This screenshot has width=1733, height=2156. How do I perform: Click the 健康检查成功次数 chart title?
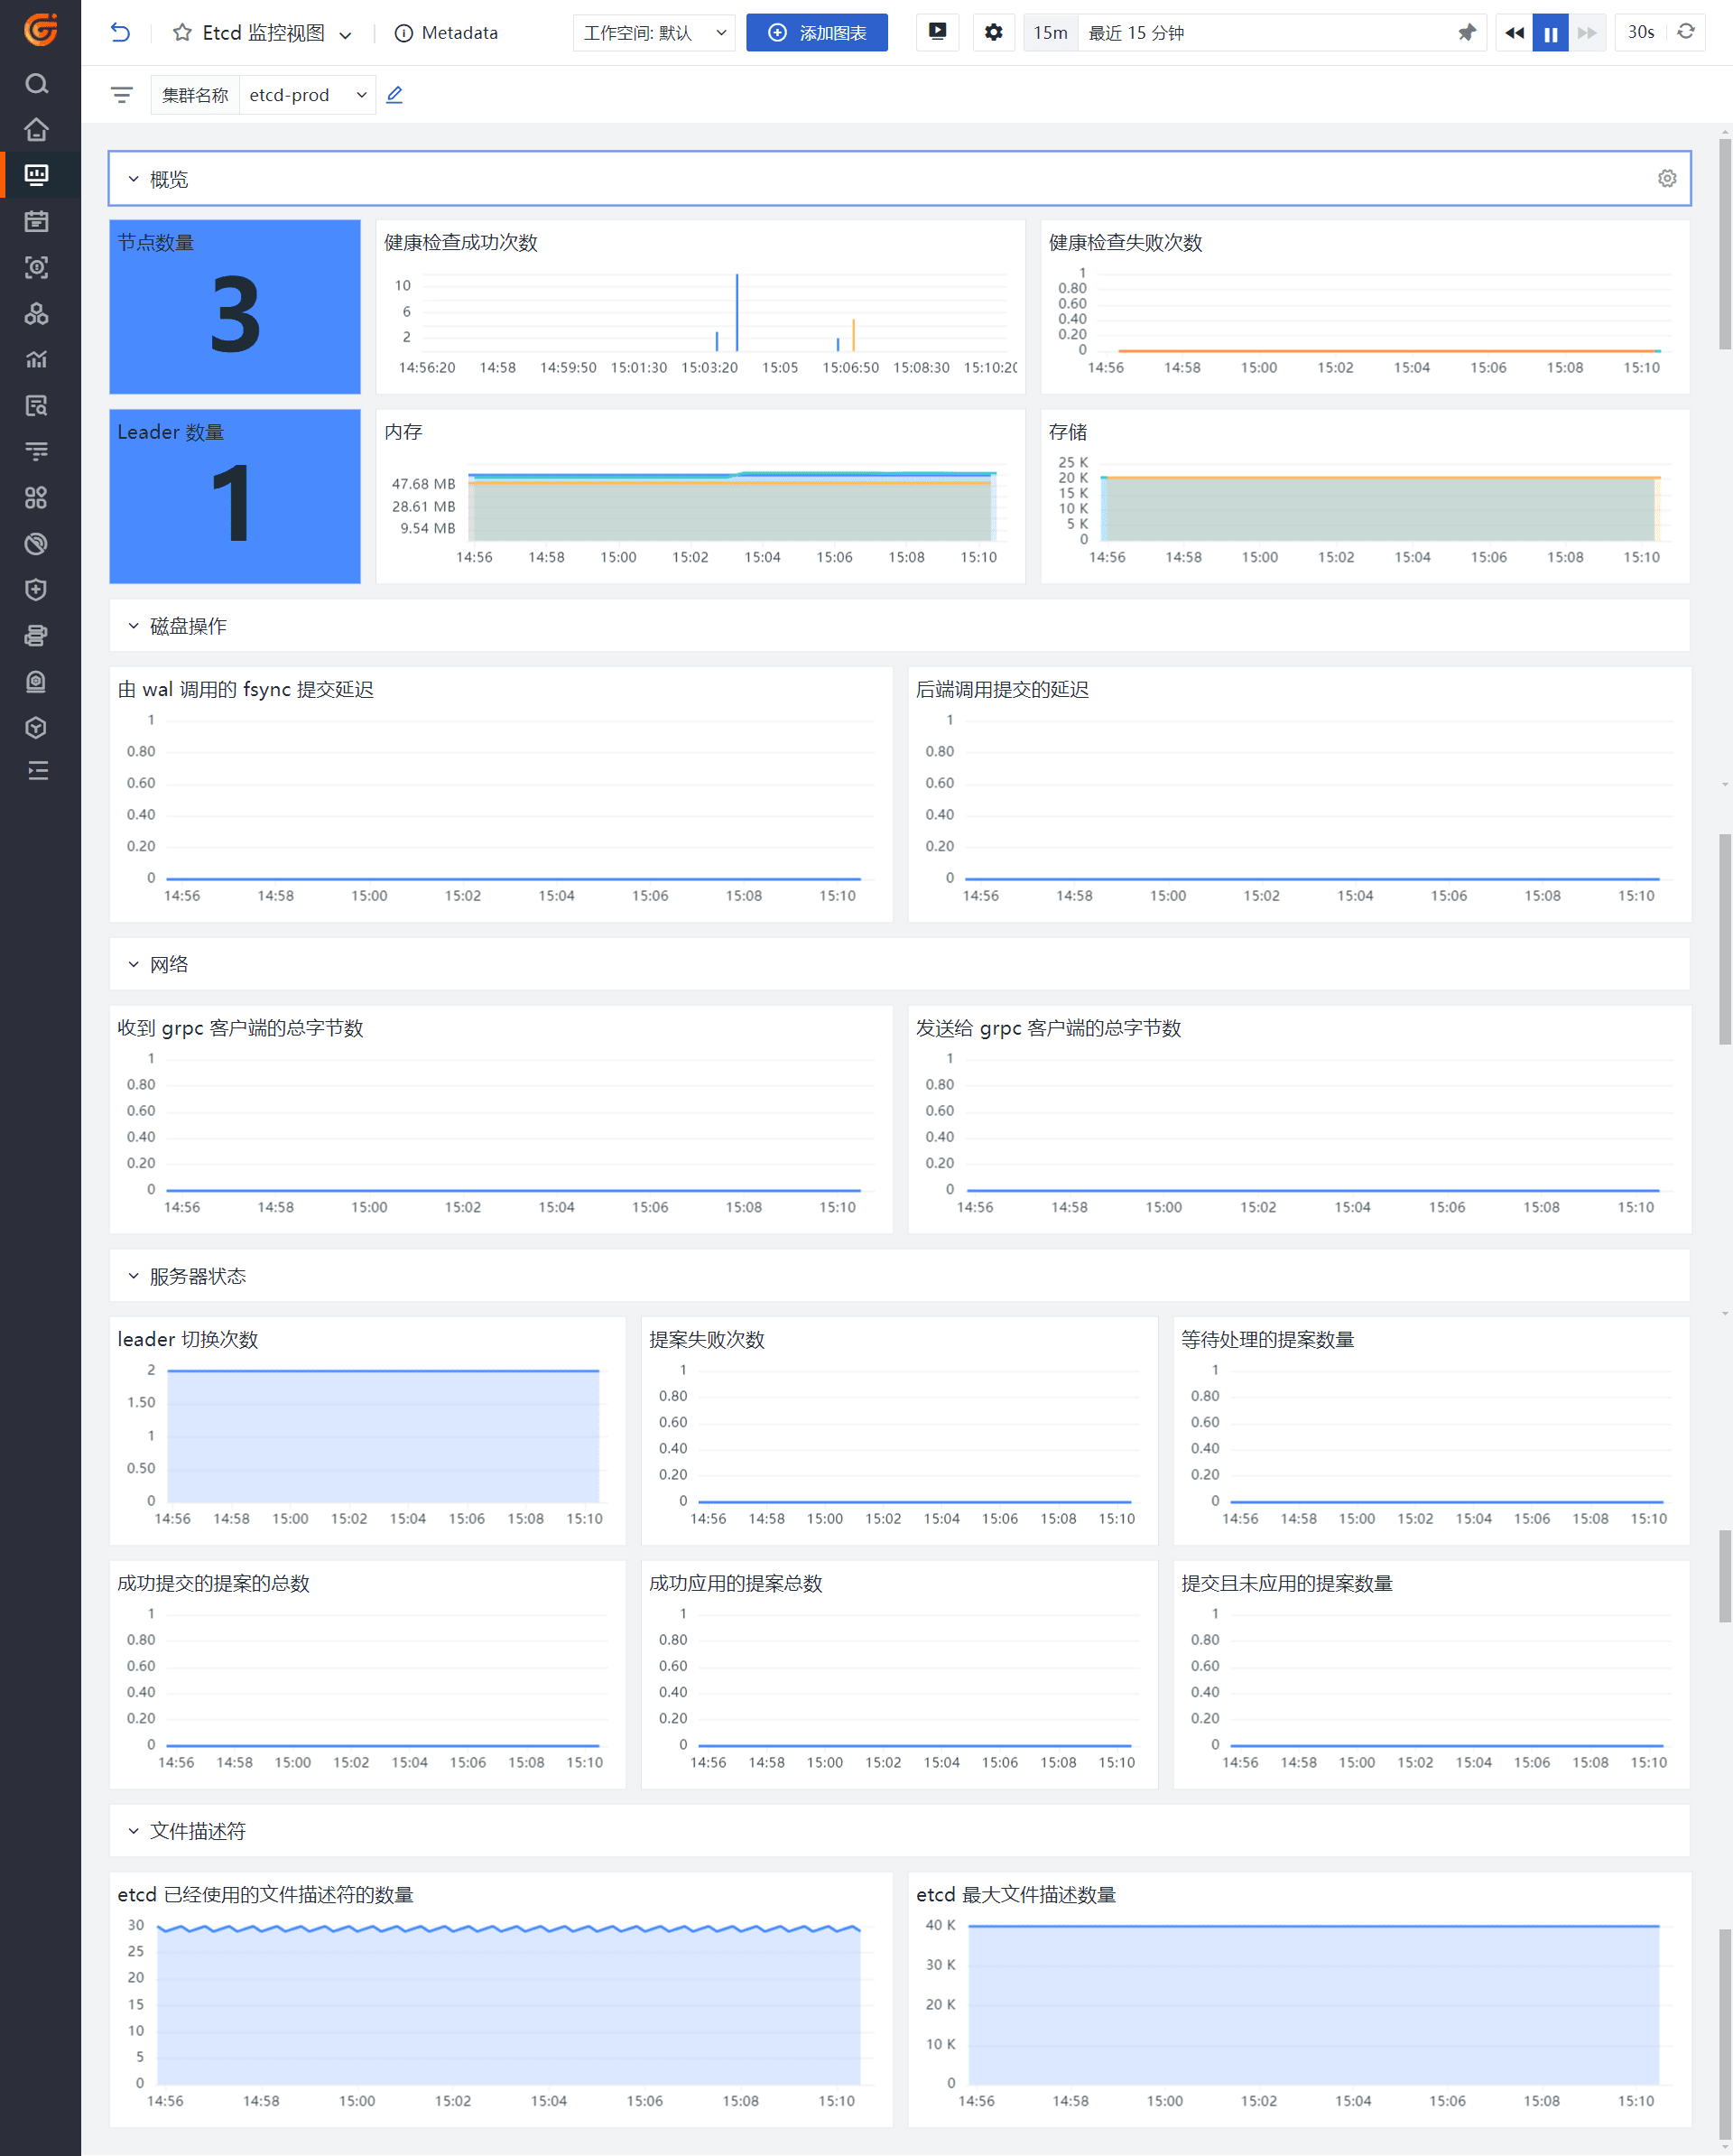click(461, 242)
